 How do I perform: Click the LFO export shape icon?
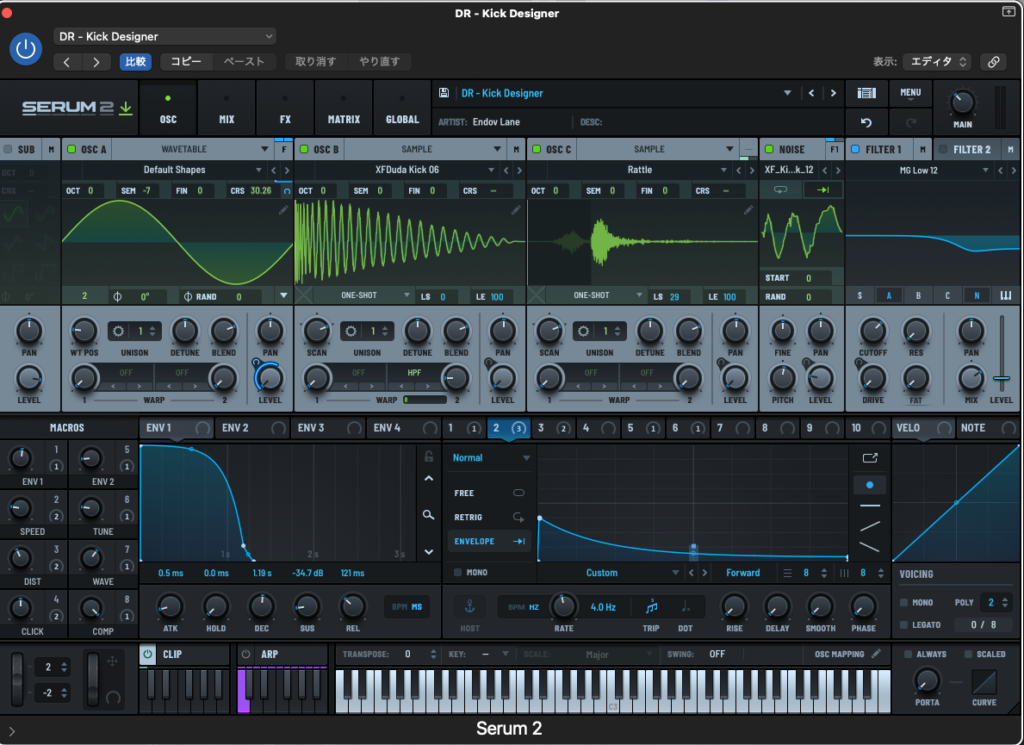click(870, 458)
